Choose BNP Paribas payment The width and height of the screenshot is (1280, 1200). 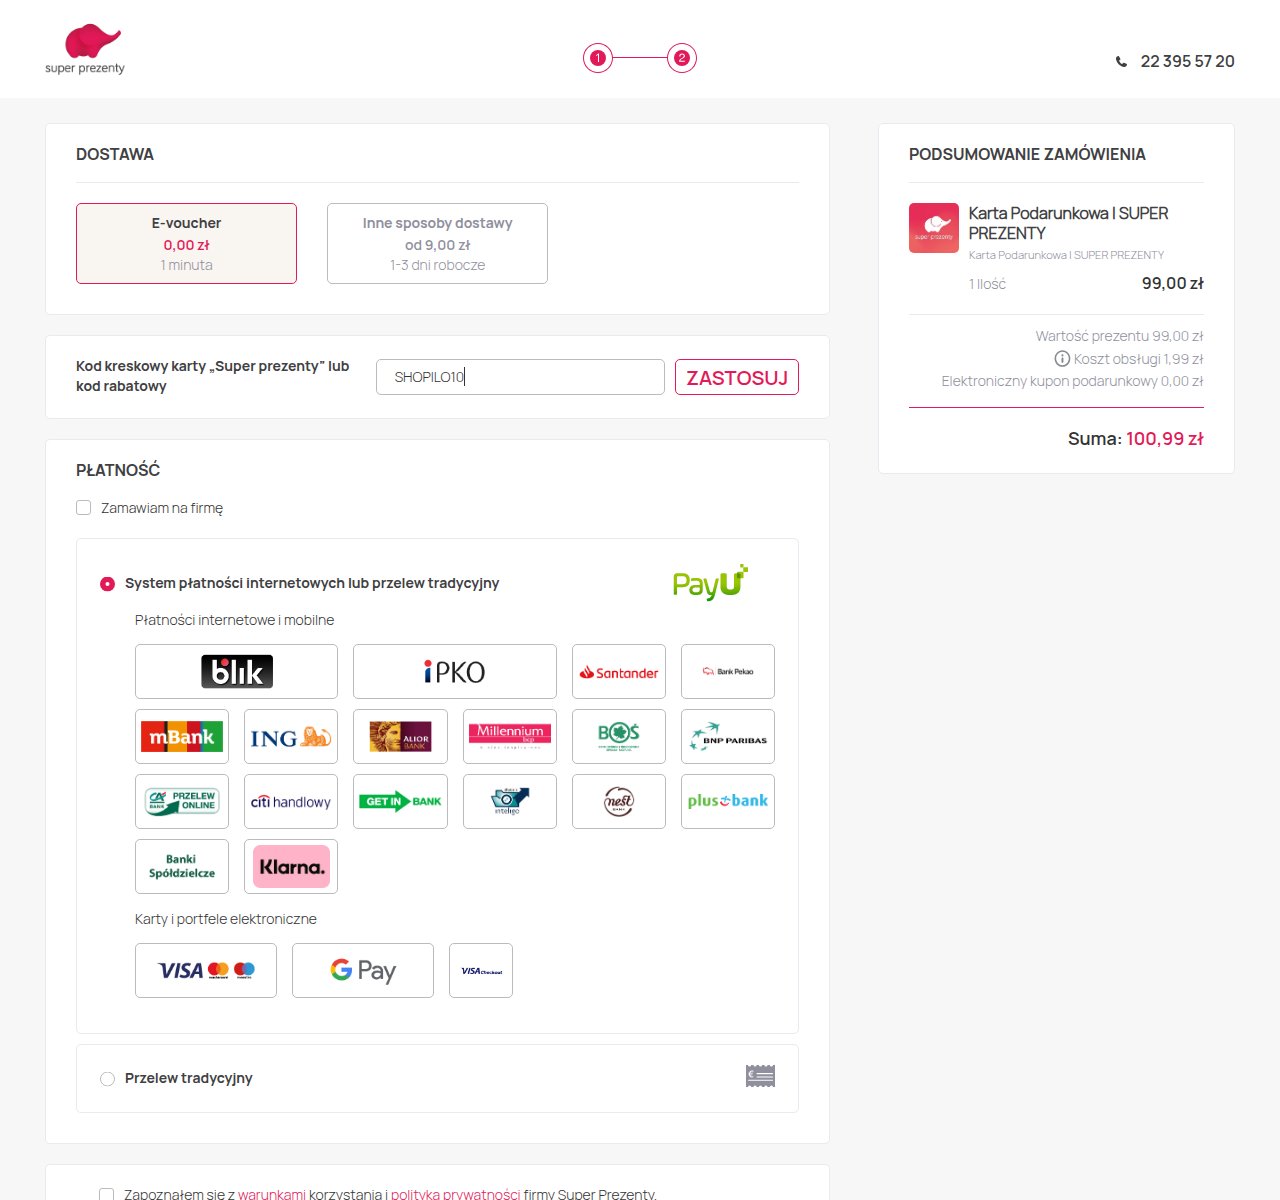(728, 737)
